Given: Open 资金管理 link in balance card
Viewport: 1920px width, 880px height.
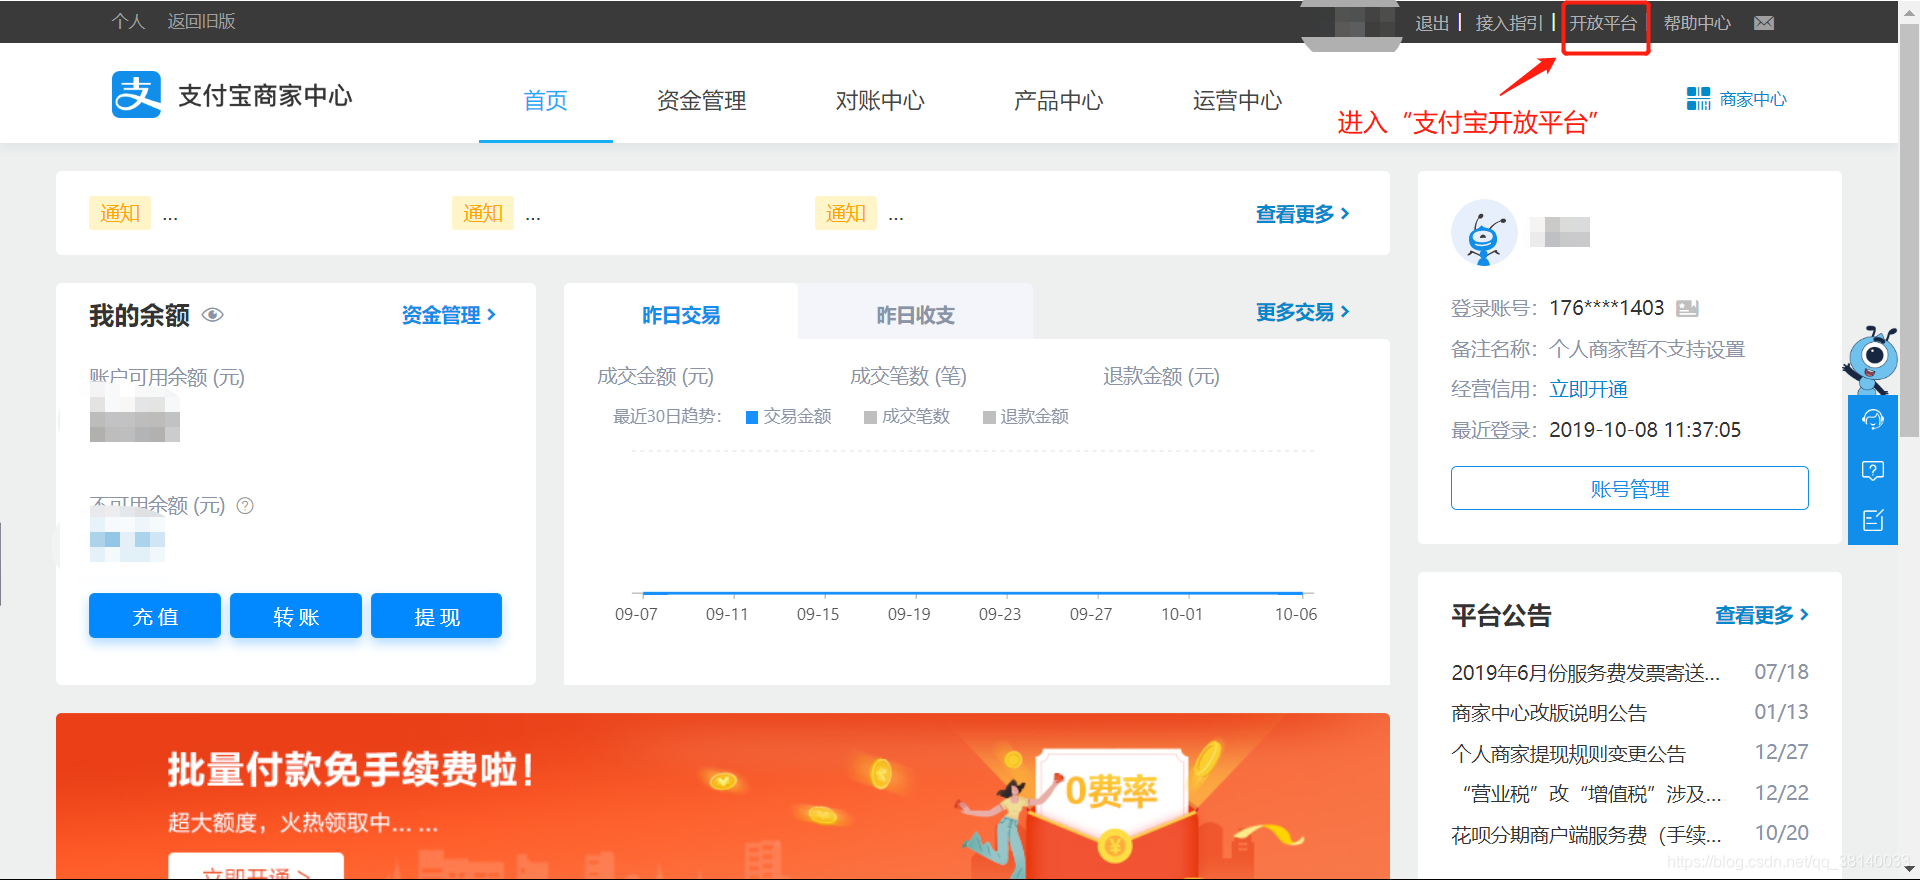Looking at the screenshot, I should tap(449, 315).
